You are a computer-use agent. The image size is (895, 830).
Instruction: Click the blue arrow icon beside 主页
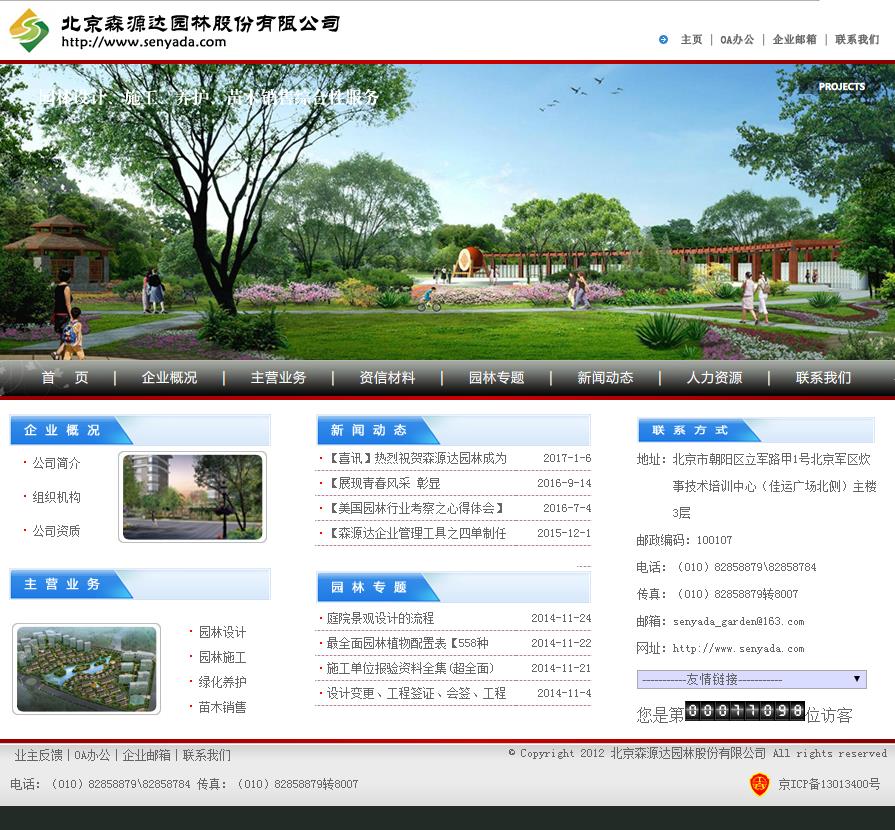click(663, 40)
